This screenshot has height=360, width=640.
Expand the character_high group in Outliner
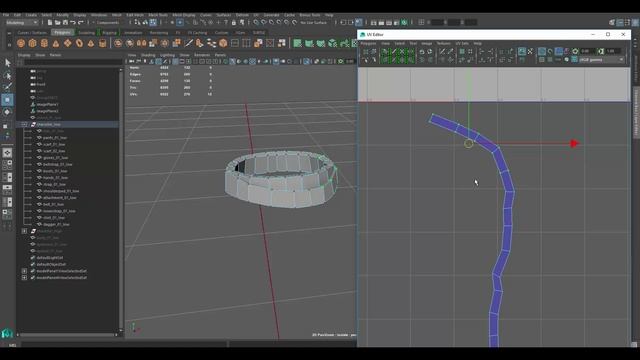tap(24, 231)
